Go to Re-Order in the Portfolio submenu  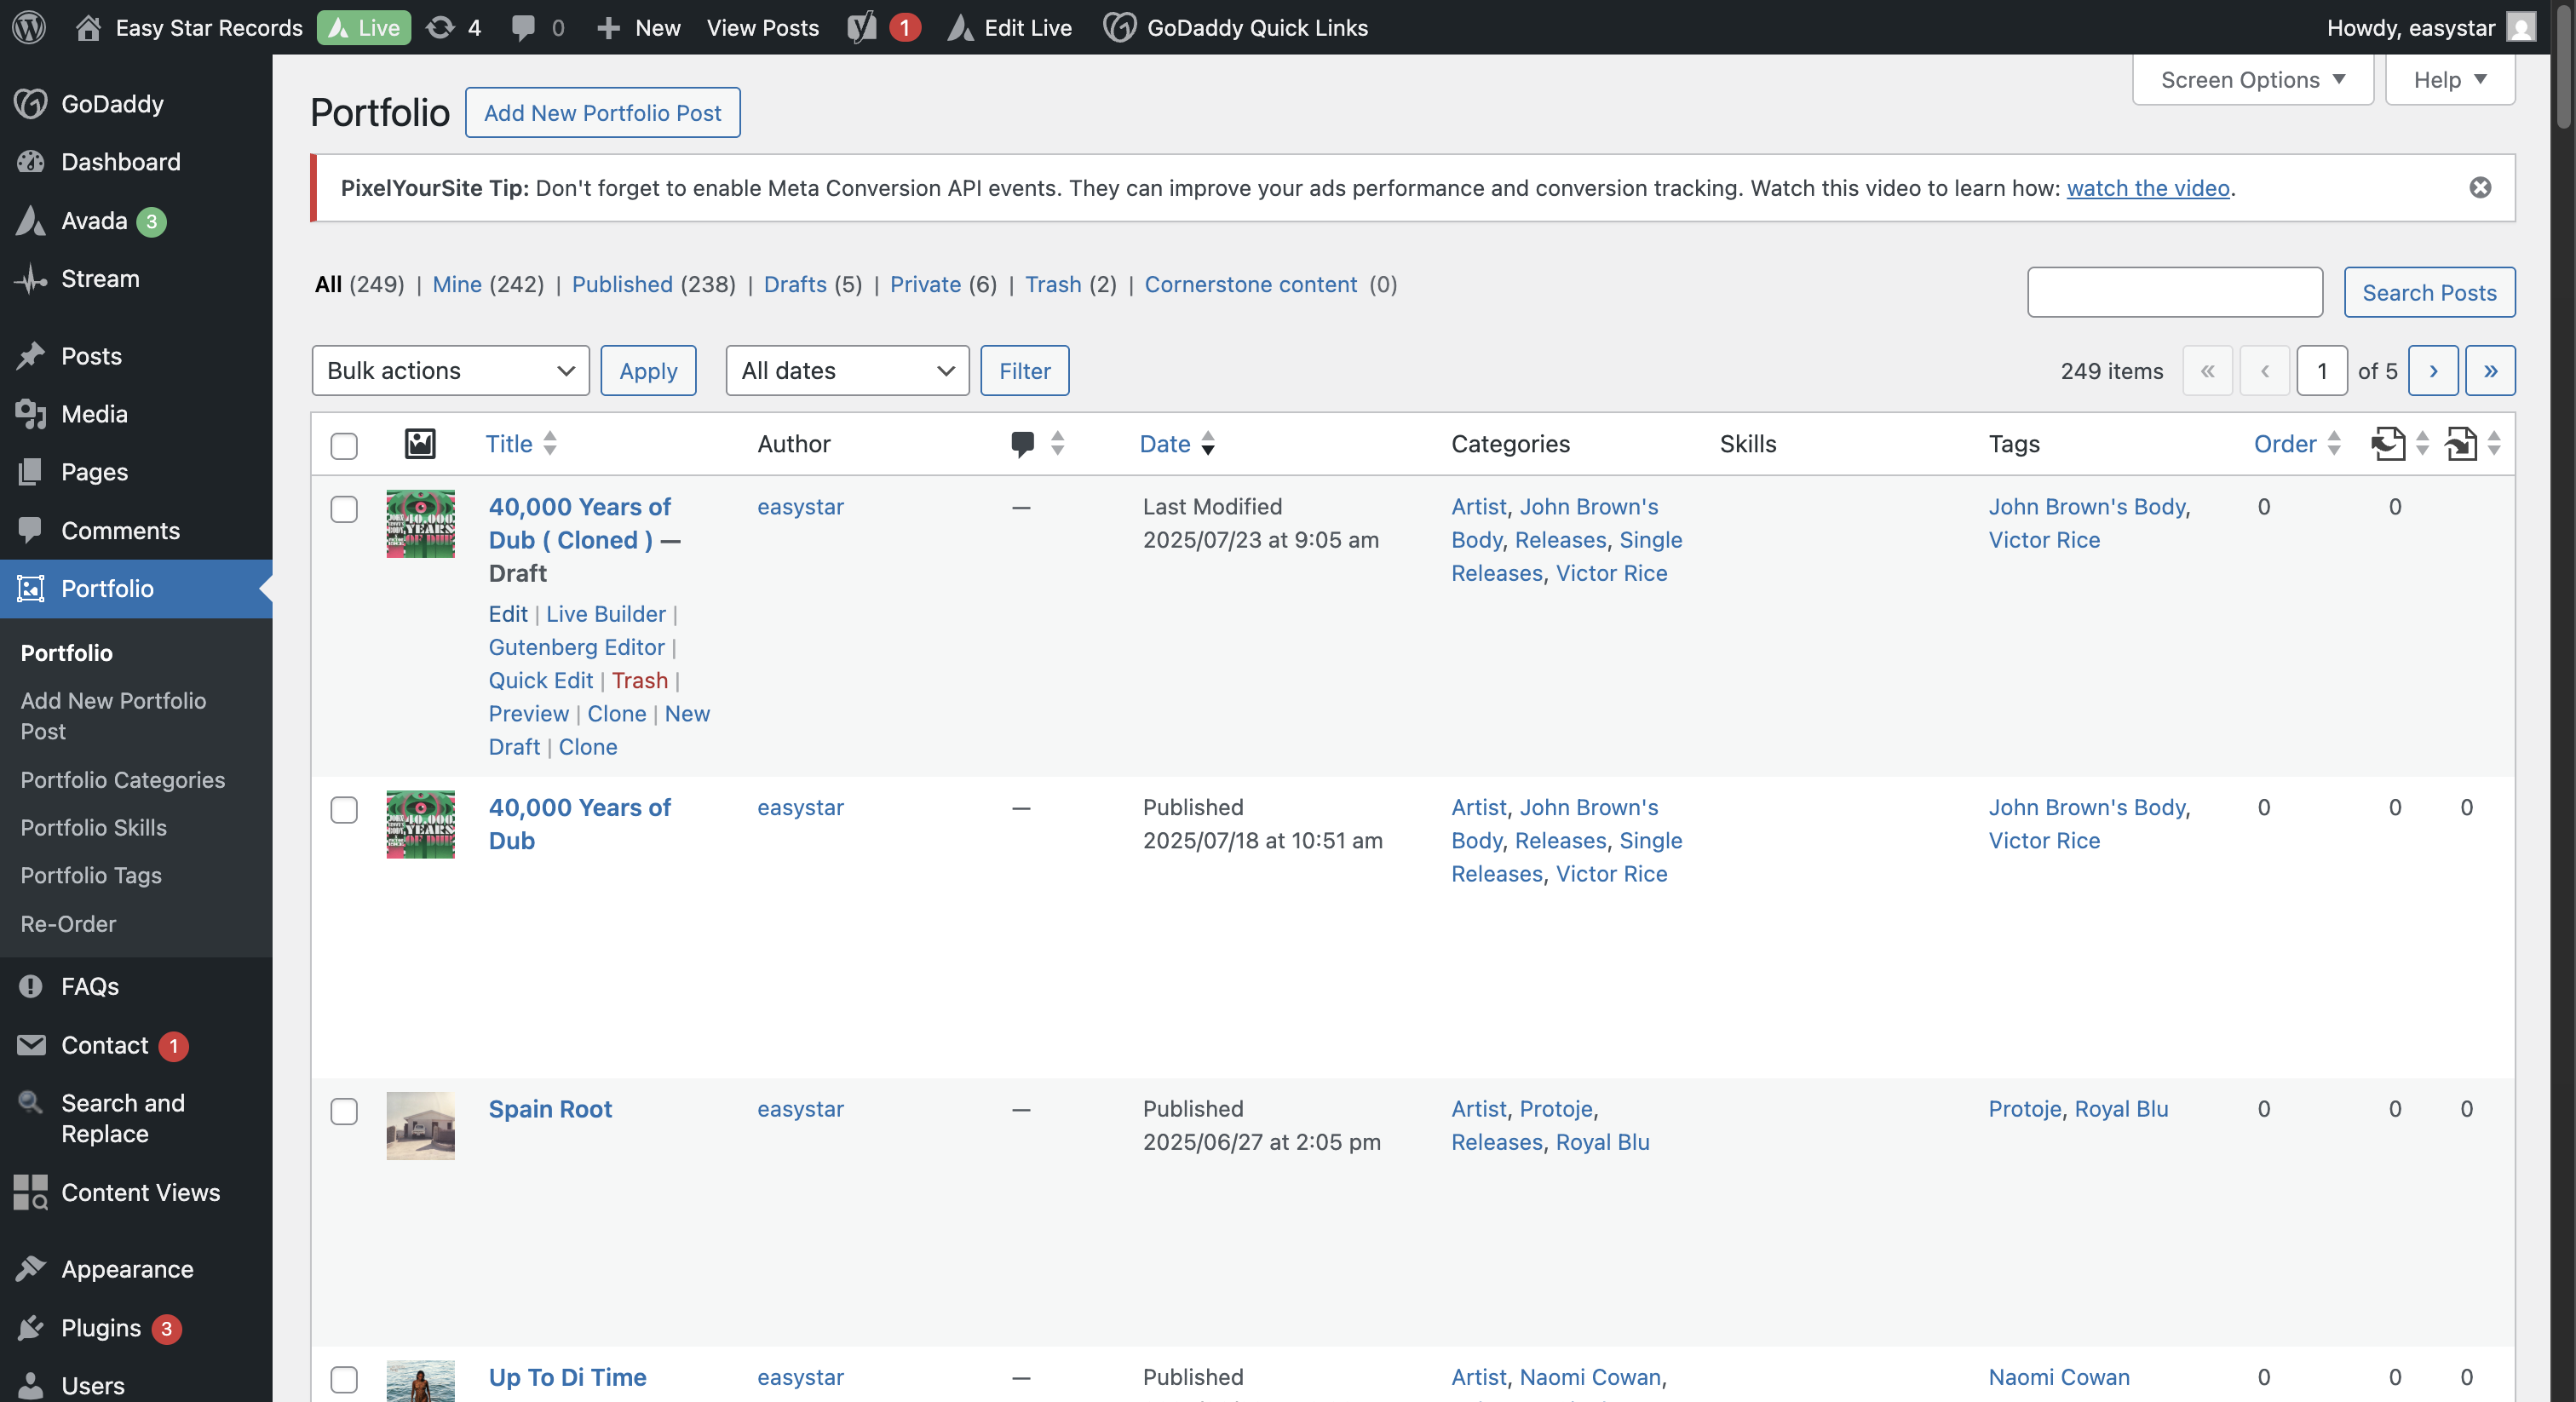coord(68,923)
